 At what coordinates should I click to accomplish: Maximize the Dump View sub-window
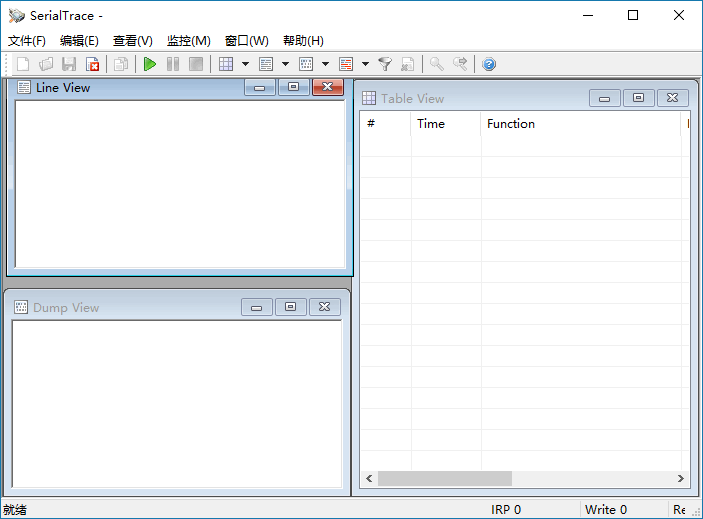290,307
